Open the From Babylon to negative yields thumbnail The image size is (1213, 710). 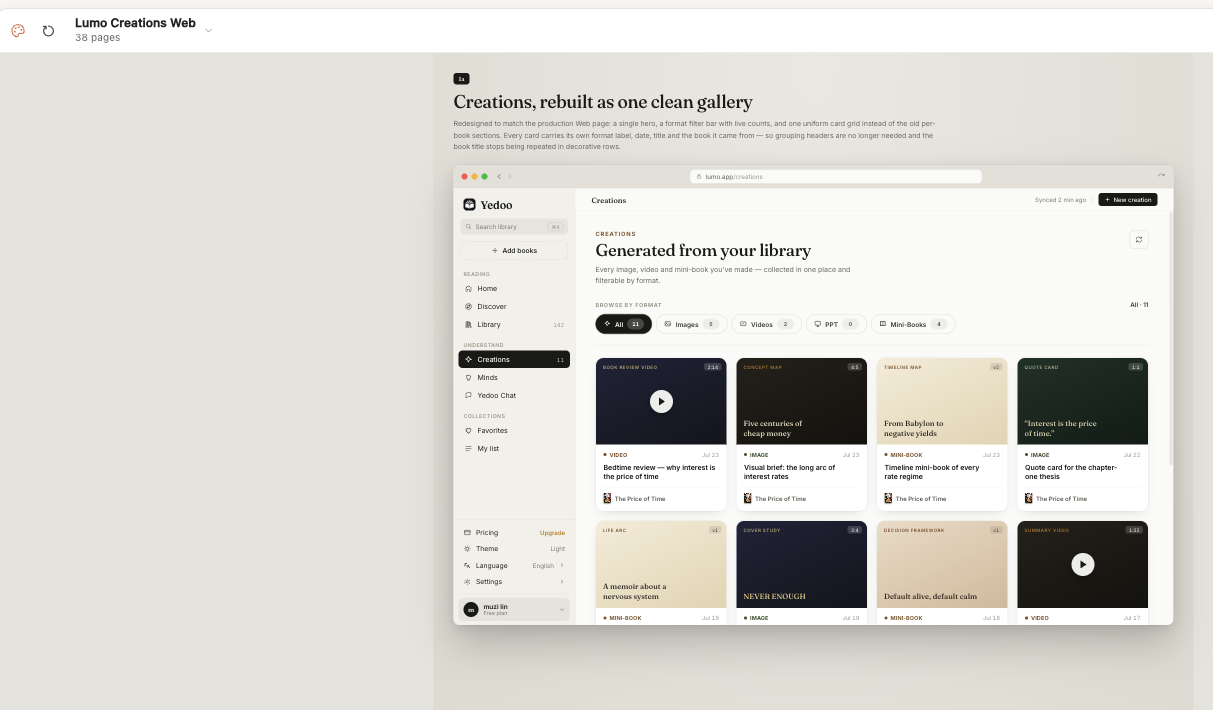942,401
